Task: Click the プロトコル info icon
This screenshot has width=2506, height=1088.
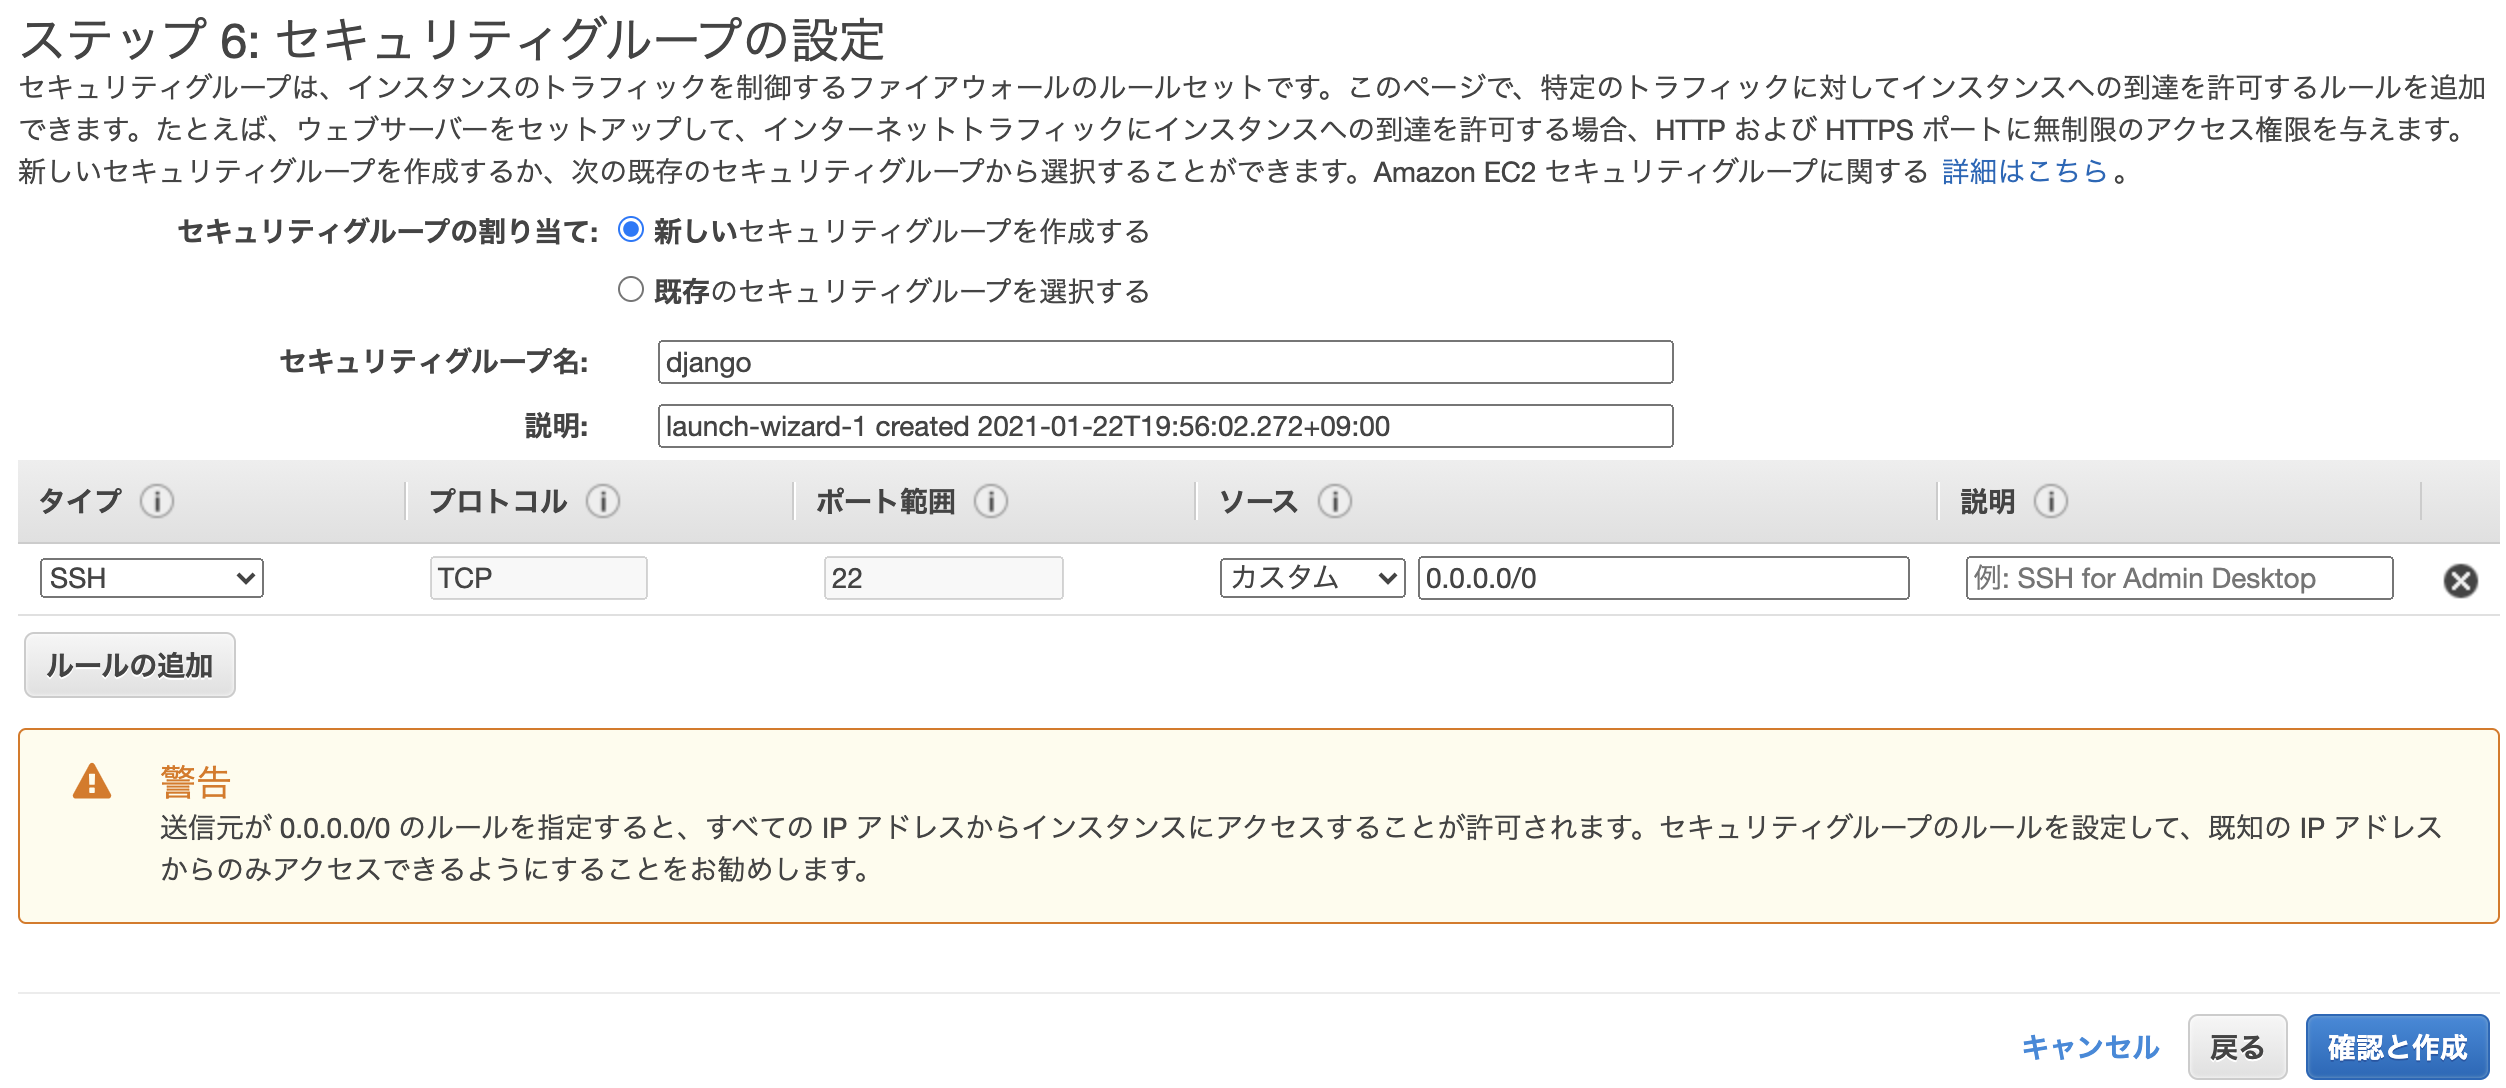Action: [x=601, y=503]
